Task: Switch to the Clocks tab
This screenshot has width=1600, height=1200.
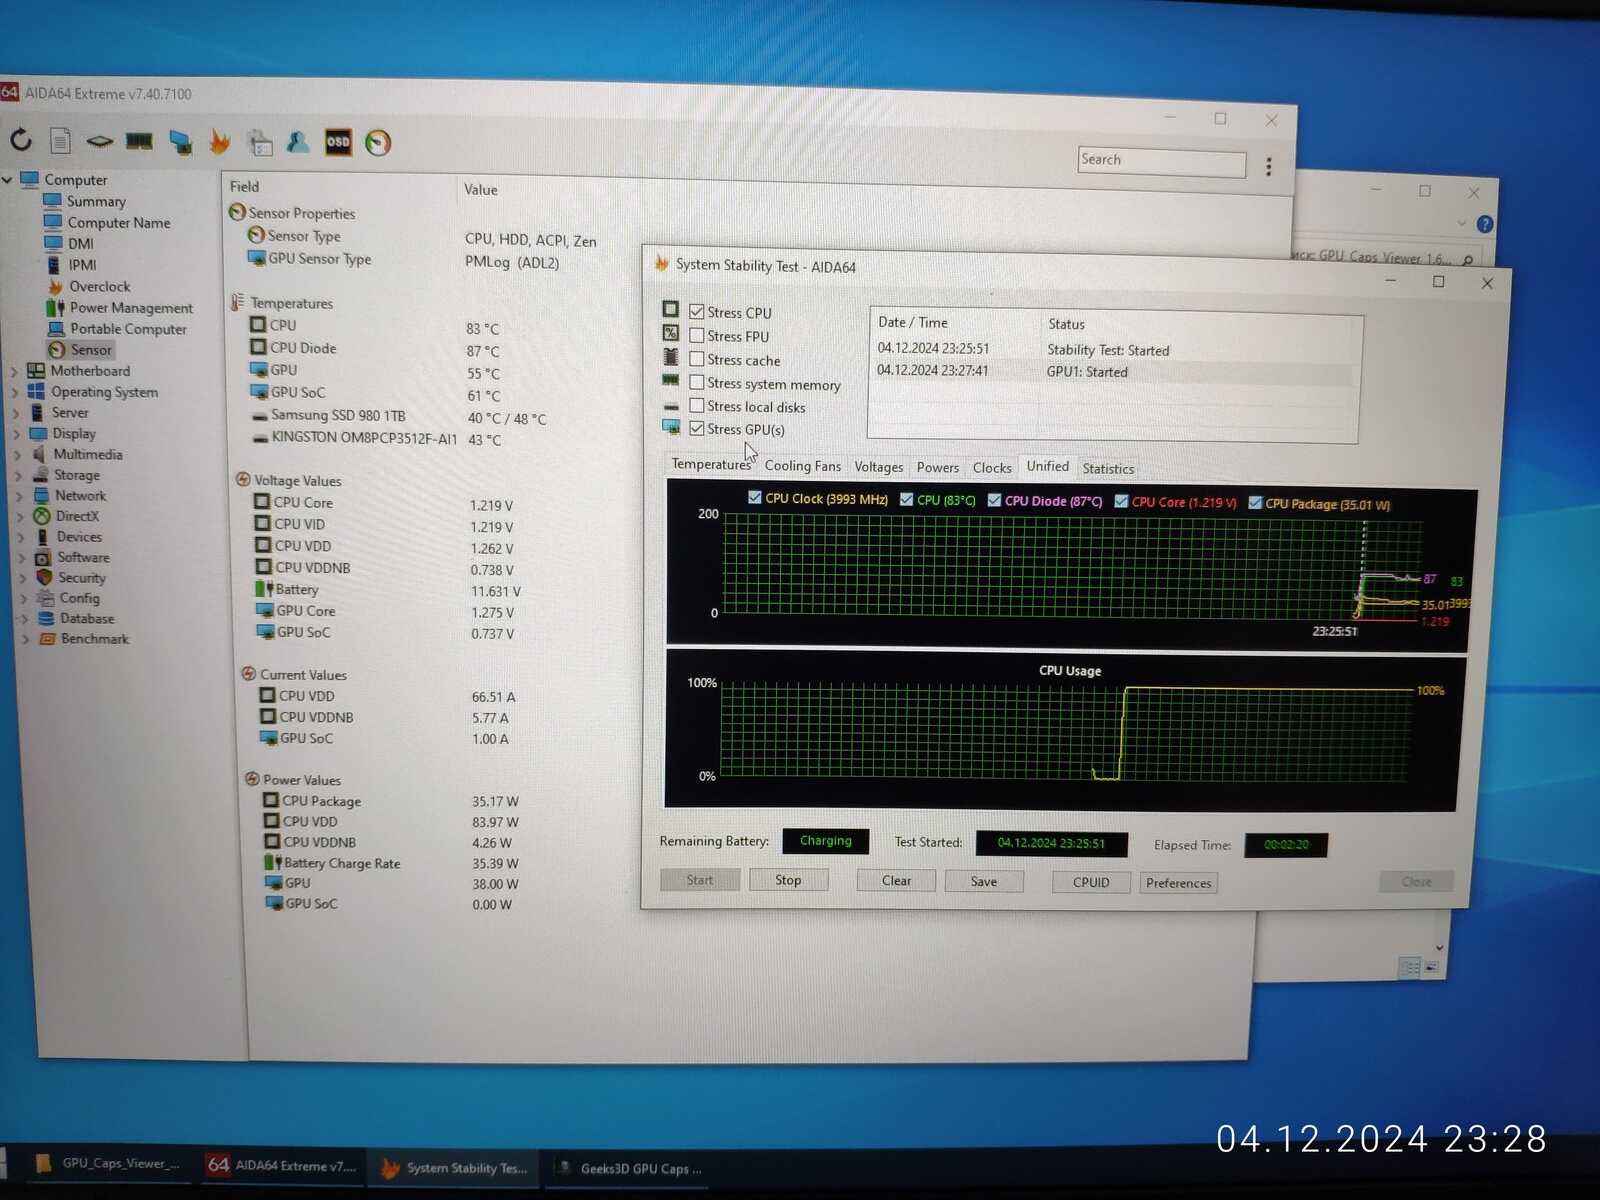Action: pyautogui.click(x=992, y=468)
